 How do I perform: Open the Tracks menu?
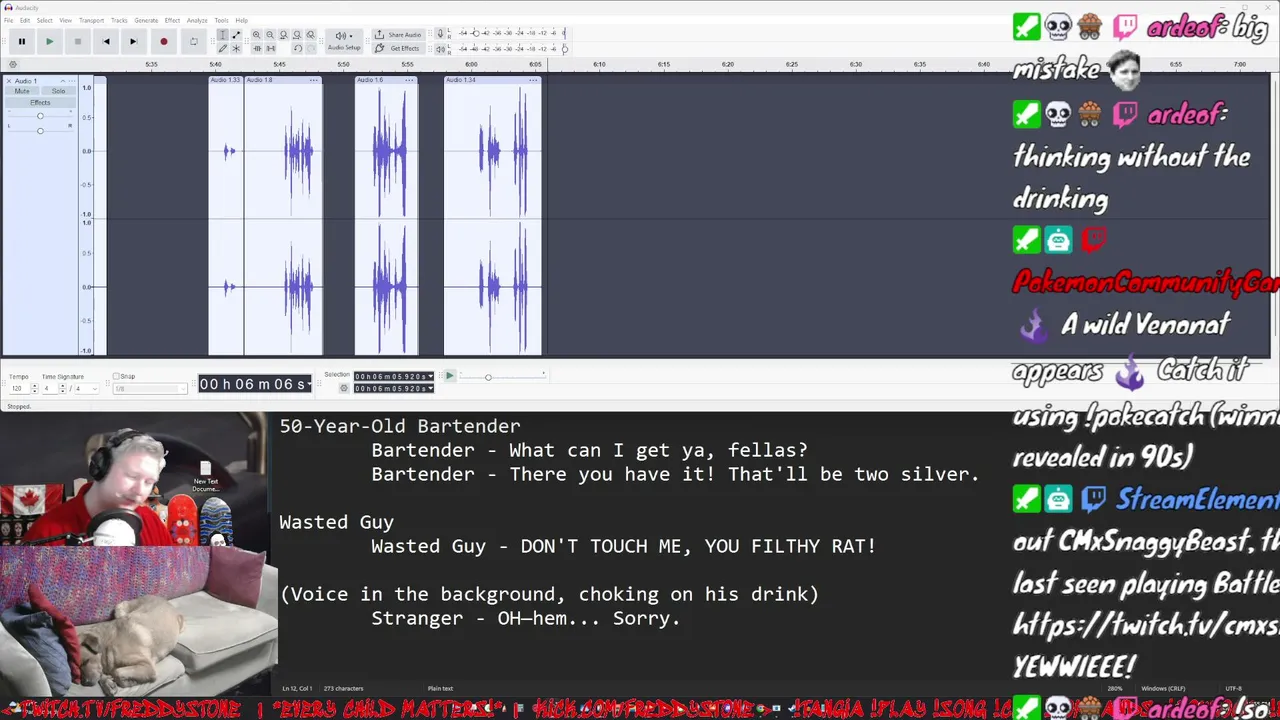click(x=119, y=20)
